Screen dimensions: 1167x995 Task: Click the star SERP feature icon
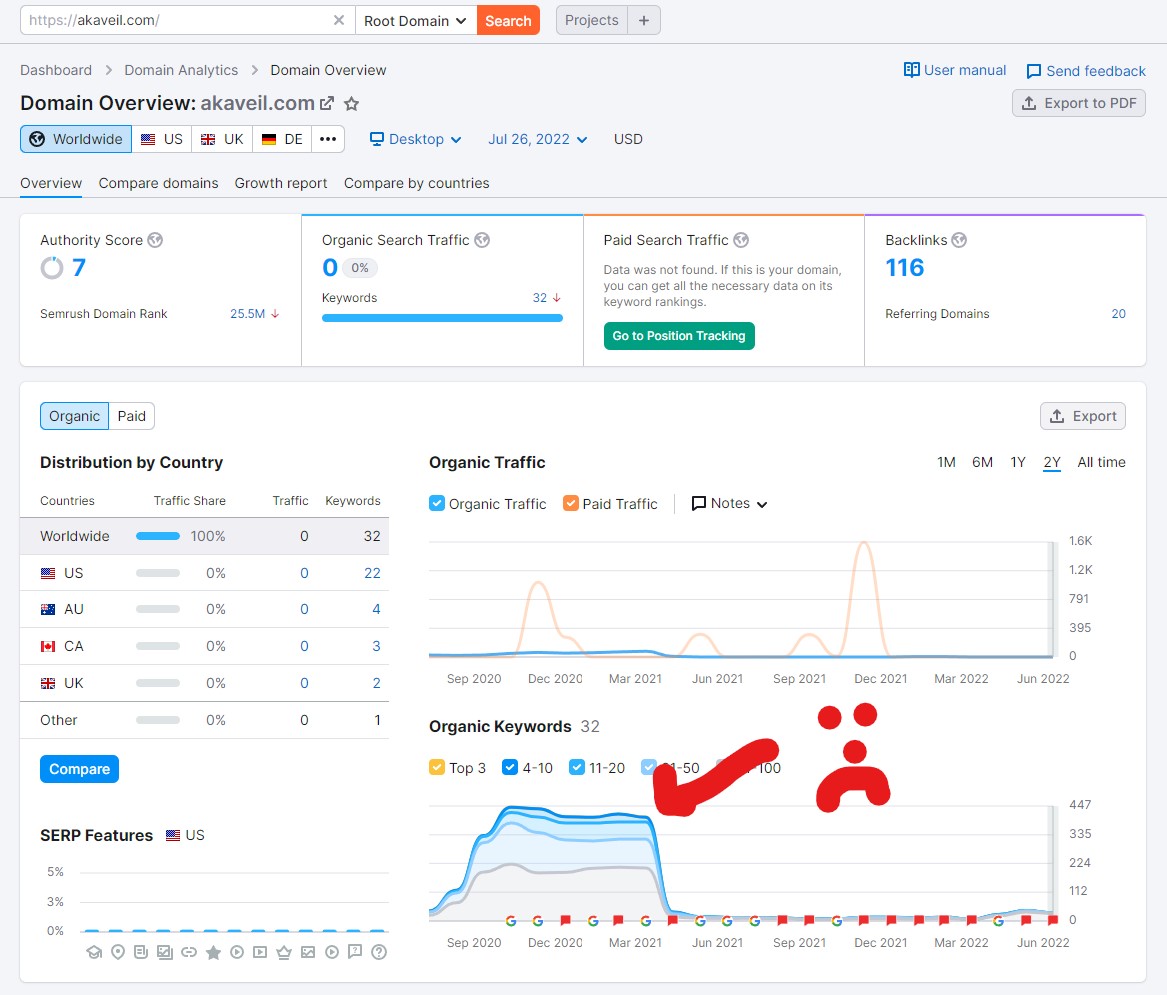(x=213, y=952)
